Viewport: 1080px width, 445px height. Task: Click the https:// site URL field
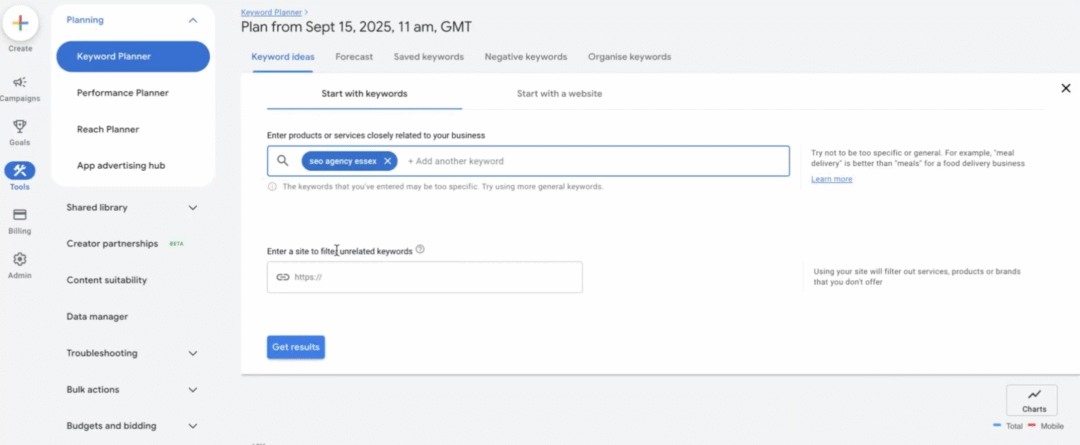pyautogui.click(x=424, y=277)
